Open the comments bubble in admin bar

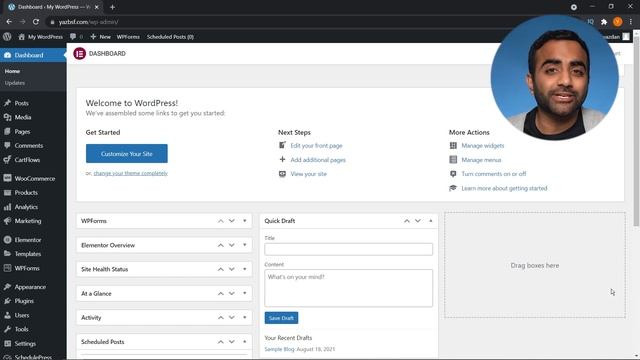point(73,37)
